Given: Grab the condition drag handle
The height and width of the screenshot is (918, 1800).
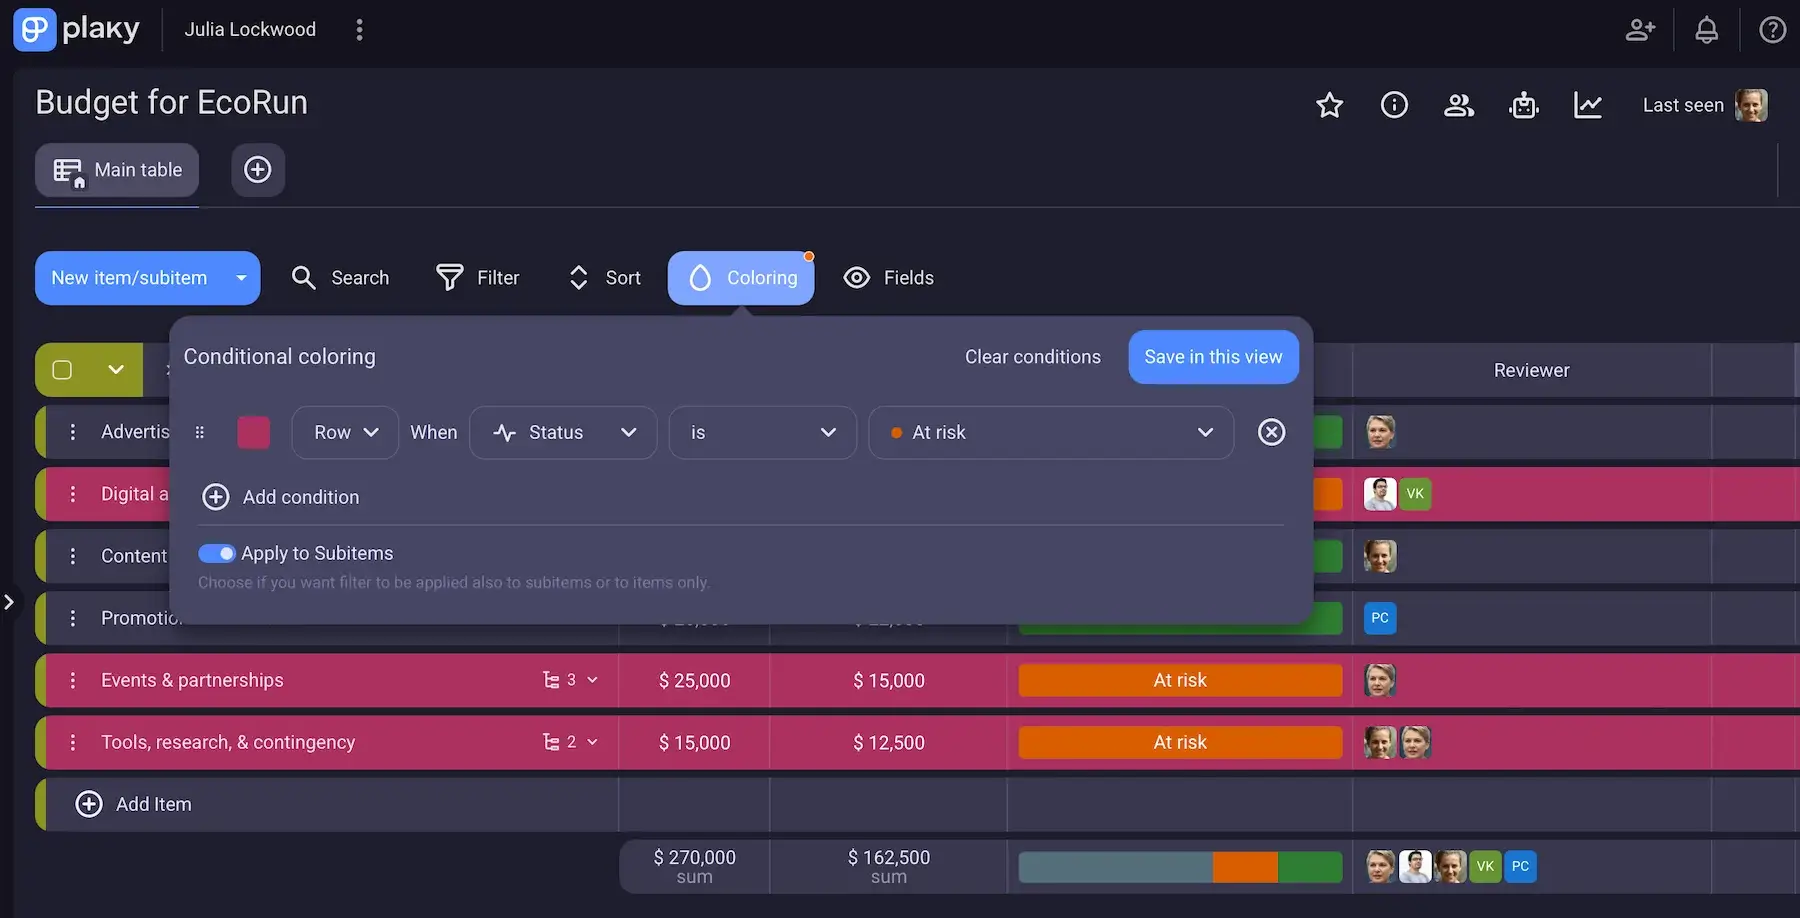Looking at the screenshot, I should point(200,432).
